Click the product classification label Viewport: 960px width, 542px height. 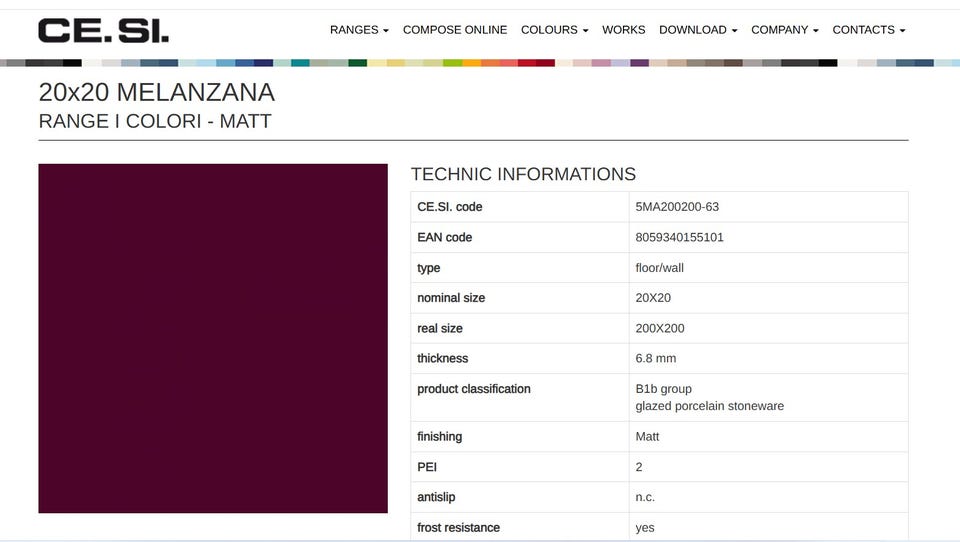coord(474,389)
